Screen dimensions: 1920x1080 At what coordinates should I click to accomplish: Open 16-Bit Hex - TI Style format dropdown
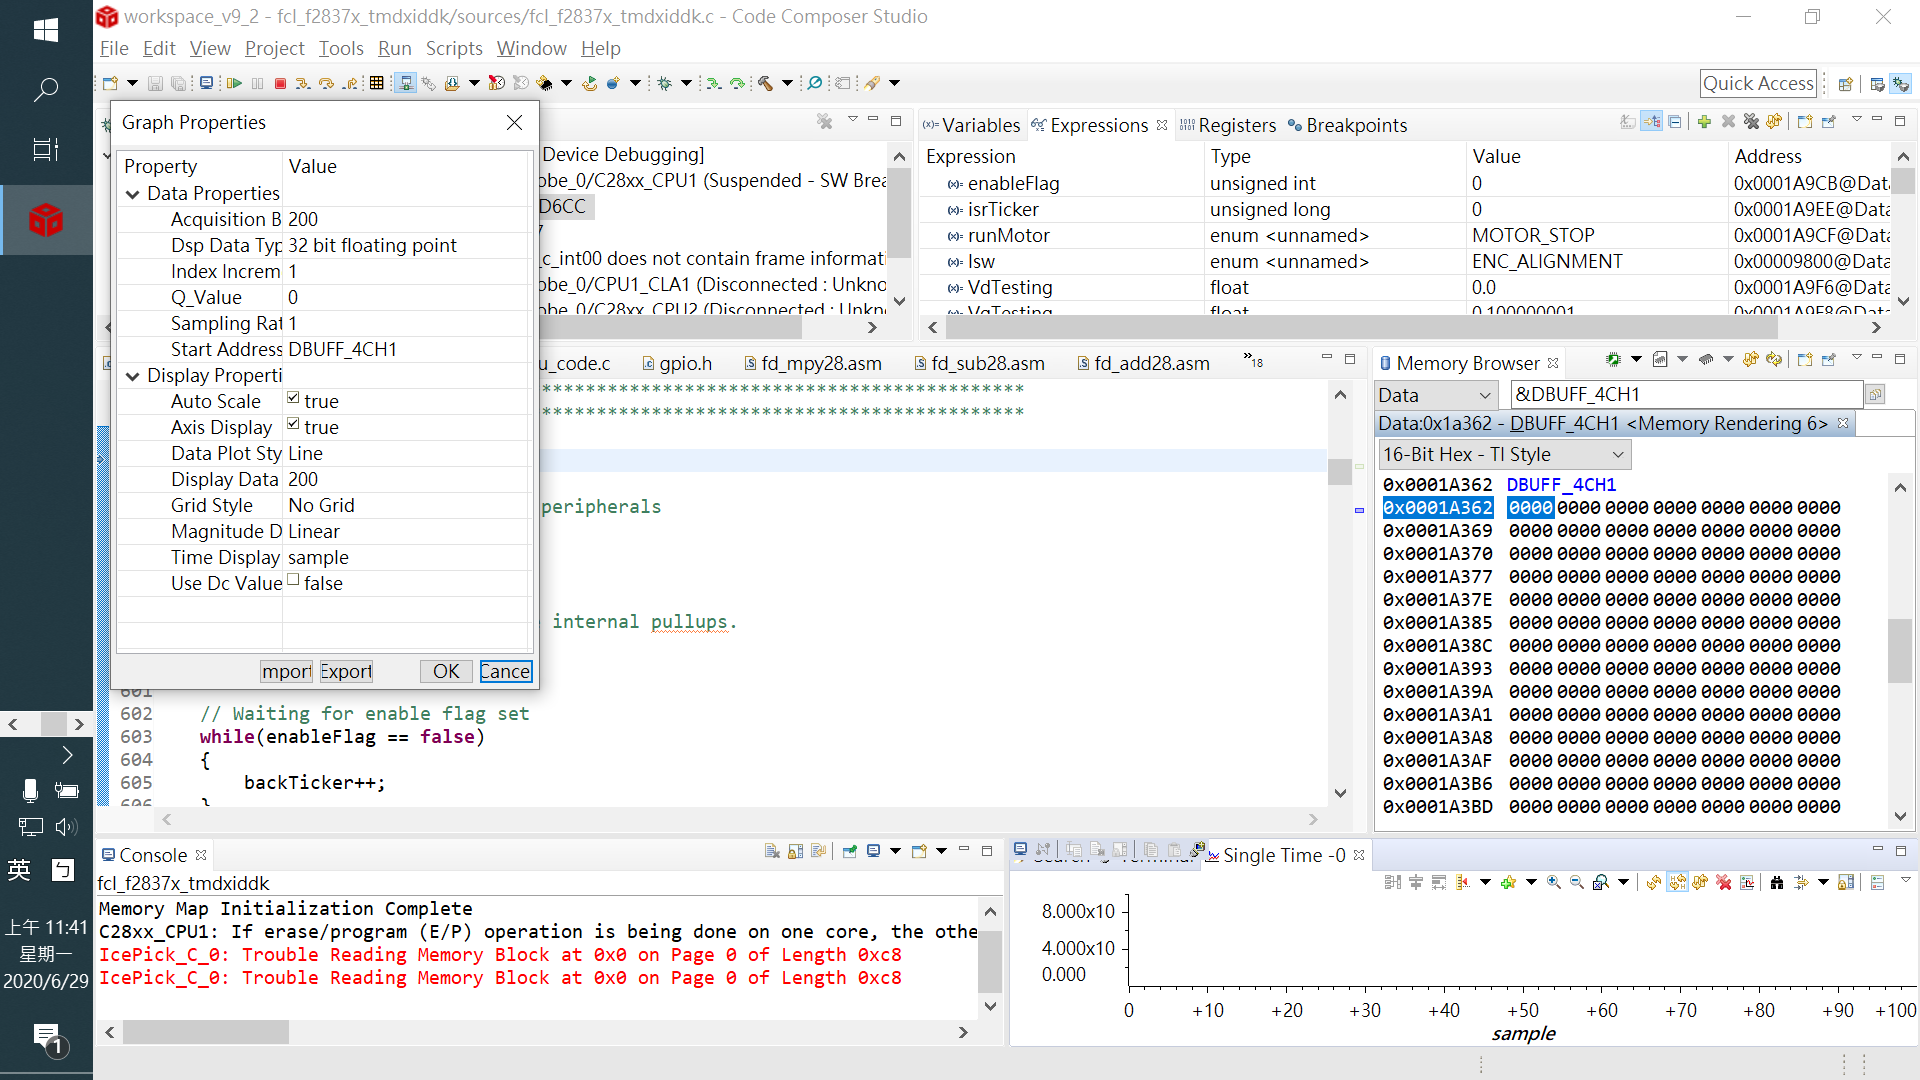pos(1504,455)
